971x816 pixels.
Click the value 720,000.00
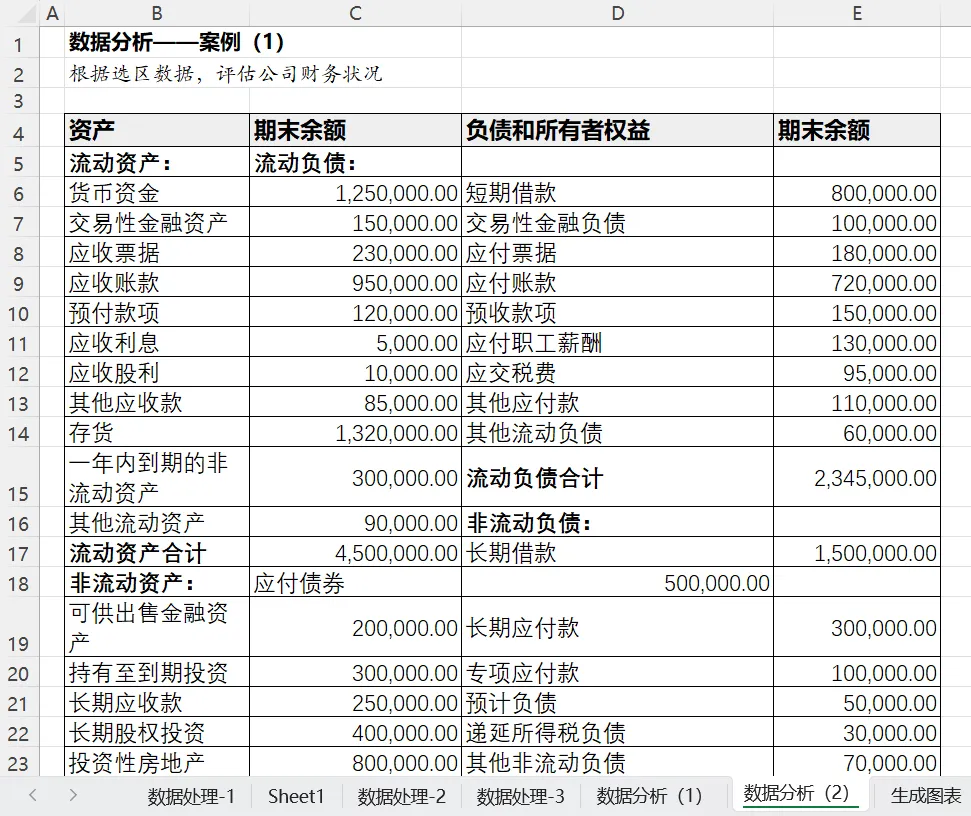pos(857,282)
